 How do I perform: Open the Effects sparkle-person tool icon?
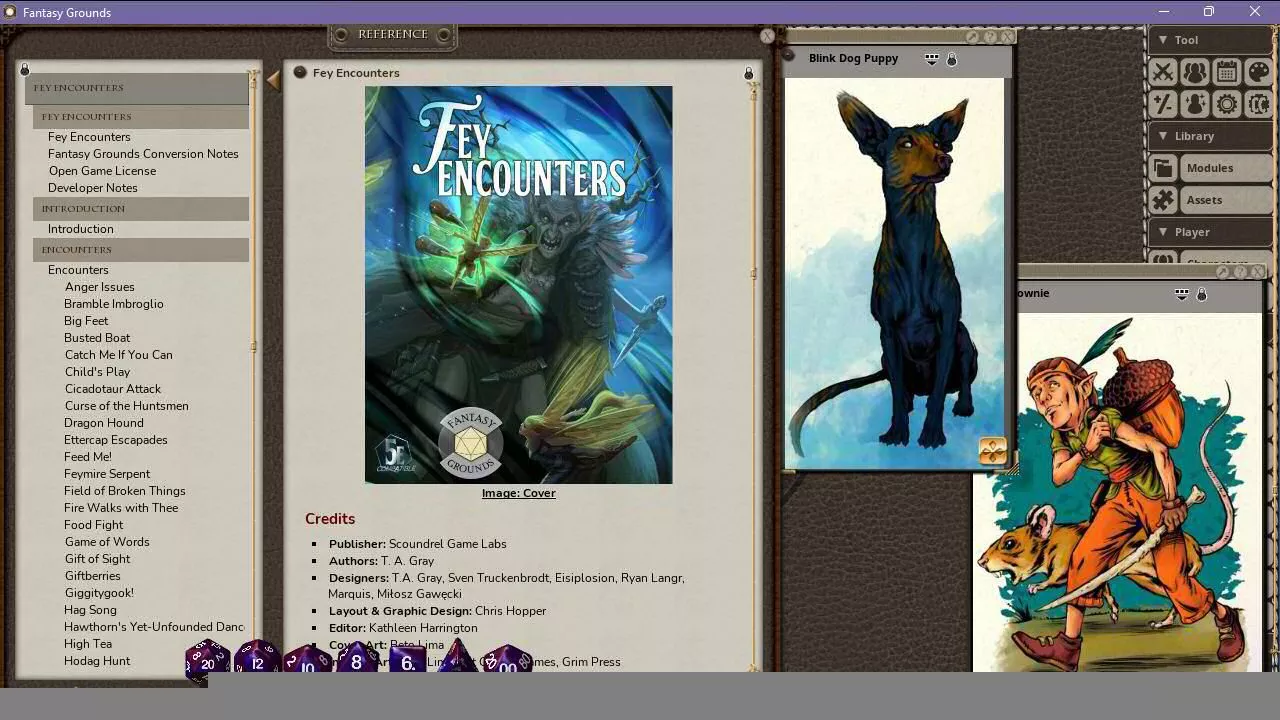pyautogui.click(x=1195, y=104)
